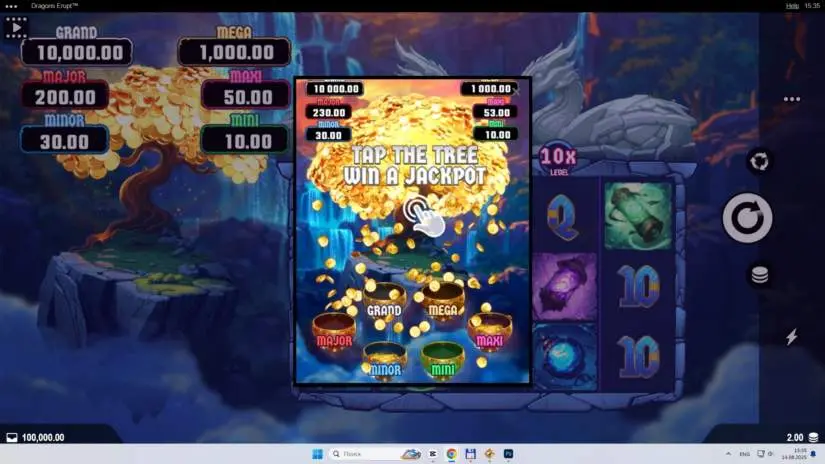Click the balance 100,000.00 wallet display
This screenshot has width=825, height=464.
36,437
